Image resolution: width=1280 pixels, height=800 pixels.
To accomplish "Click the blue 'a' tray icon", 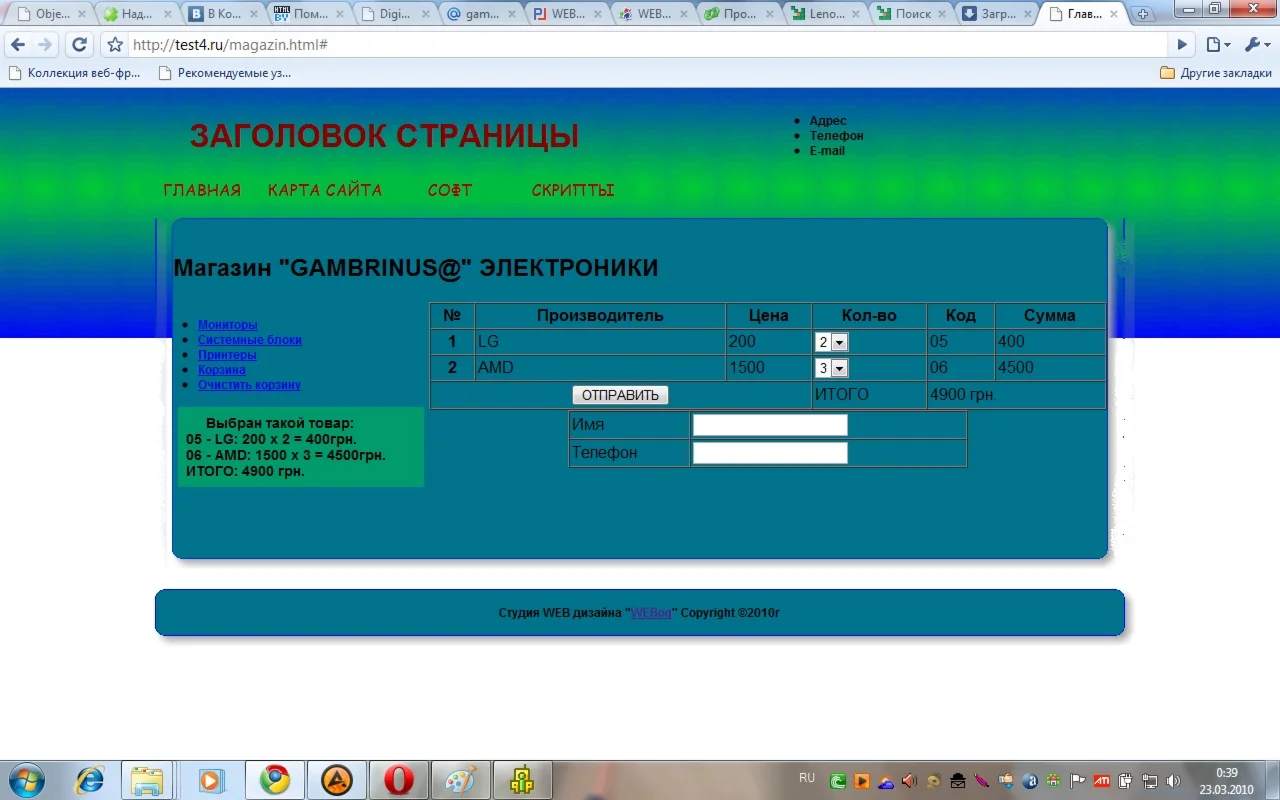I will pyautogui.click(x=1030, y=781).
